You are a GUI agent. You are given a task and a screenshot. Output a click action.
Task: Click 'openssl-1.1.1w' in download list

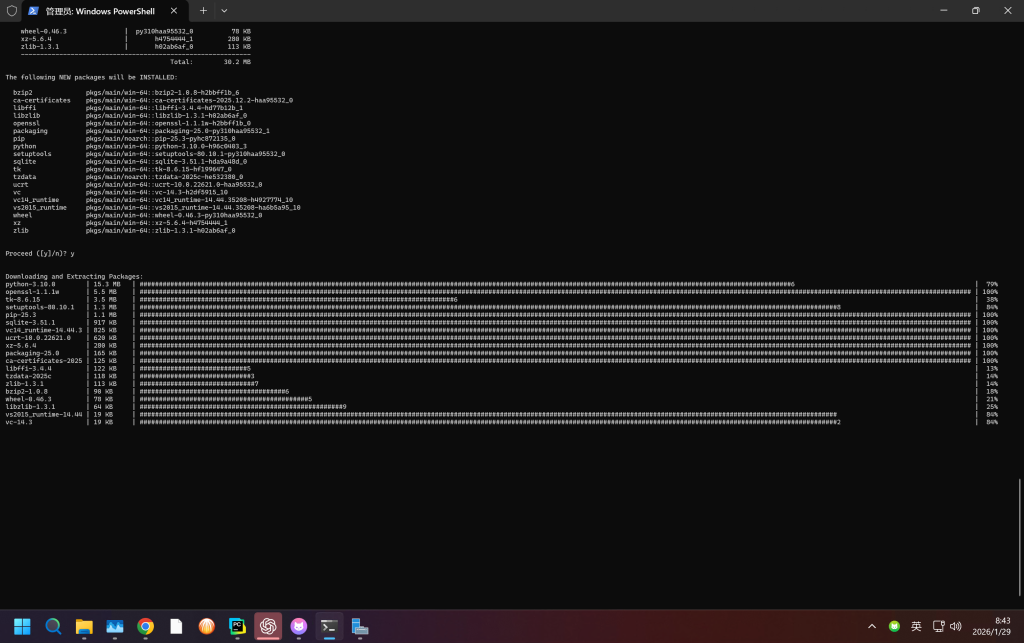(32, 292)
